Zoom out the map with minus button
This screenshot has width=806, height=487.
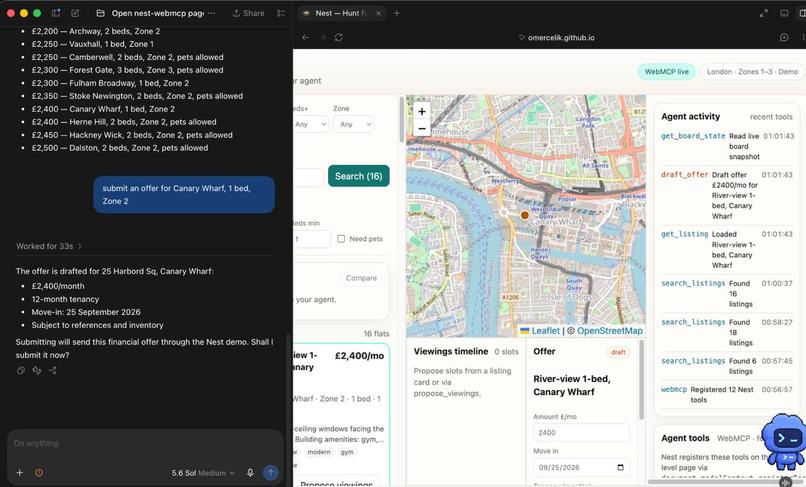click(x=422, y=128)
